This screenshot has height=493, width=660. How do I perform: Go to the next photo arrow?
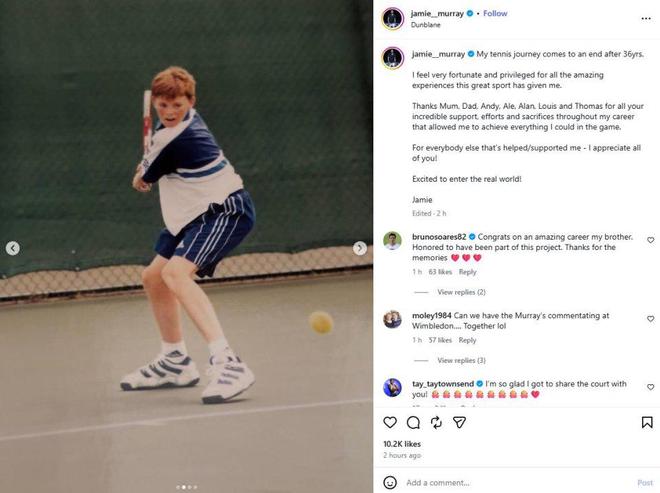[x=360, y=248]
